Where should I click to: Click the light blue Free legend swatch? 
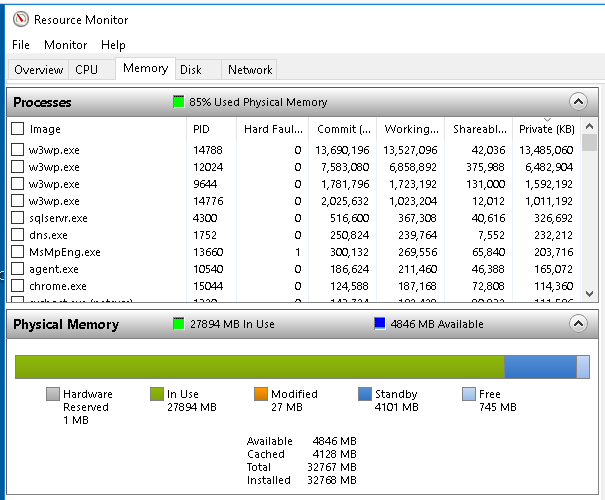[x=468, y=394]
